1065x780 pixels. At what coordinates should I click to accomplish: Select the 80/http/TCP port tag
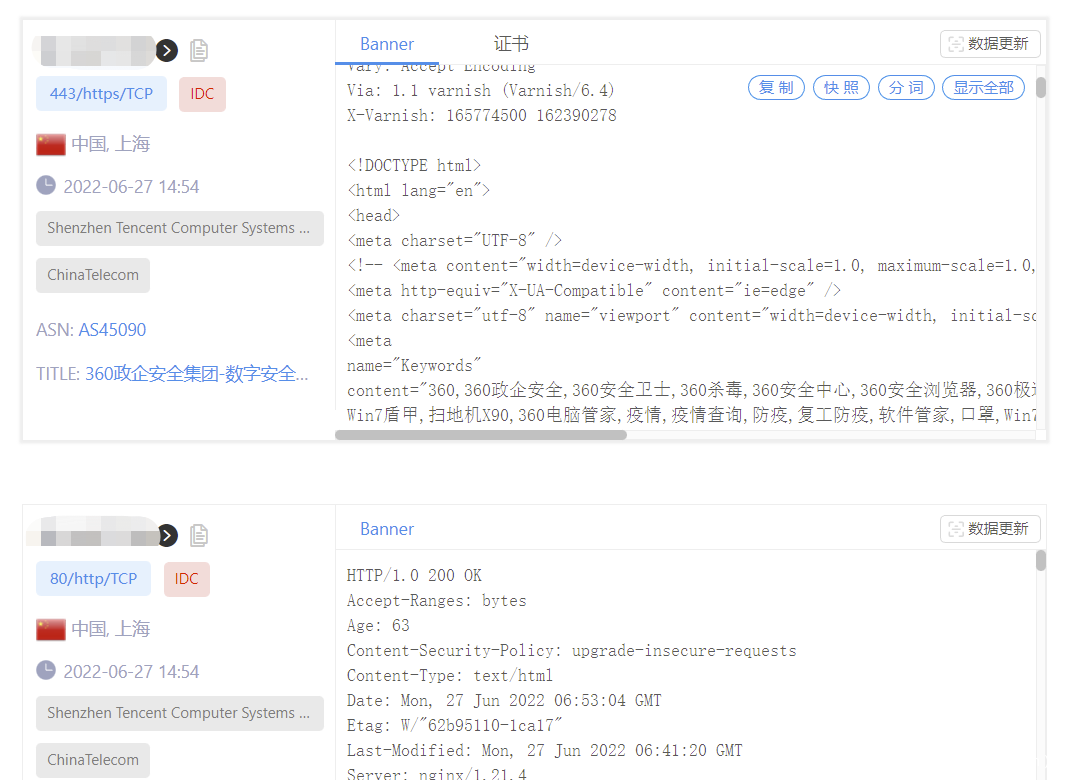click(x=94, y=579)
